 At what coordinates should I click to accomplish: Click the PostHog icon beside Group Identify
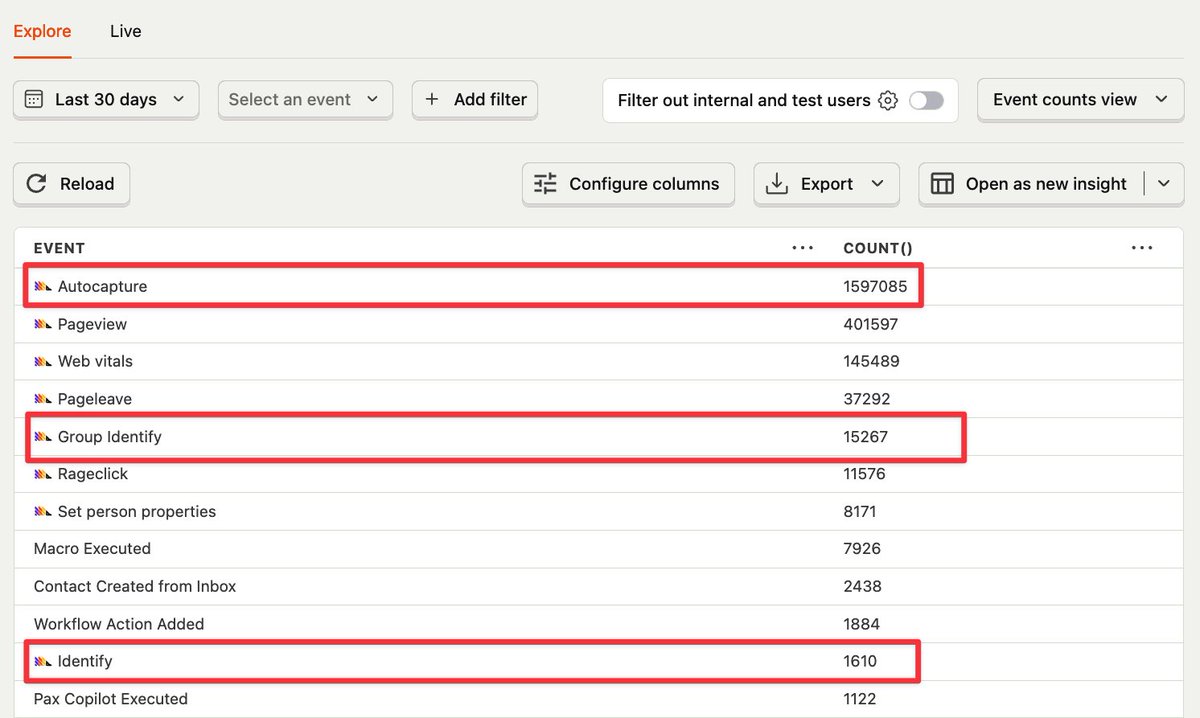[43, 436]
